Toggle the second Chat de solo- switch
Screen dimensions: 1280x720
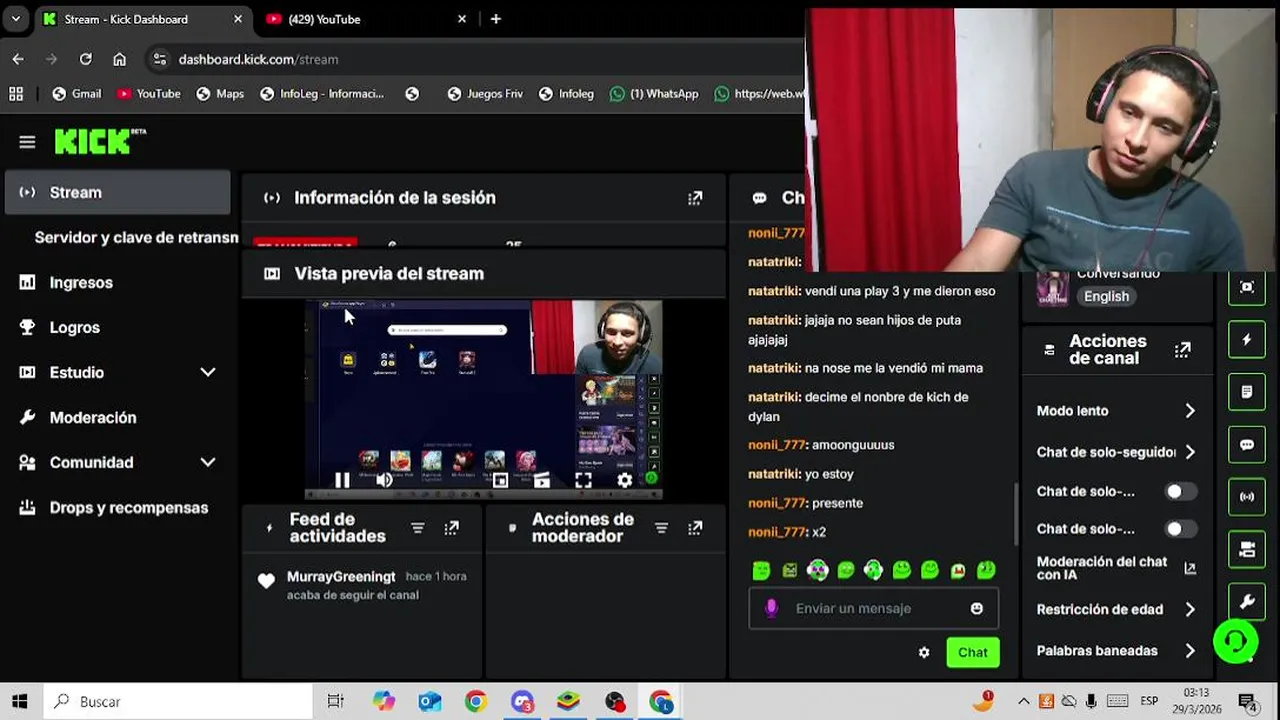1180,529
